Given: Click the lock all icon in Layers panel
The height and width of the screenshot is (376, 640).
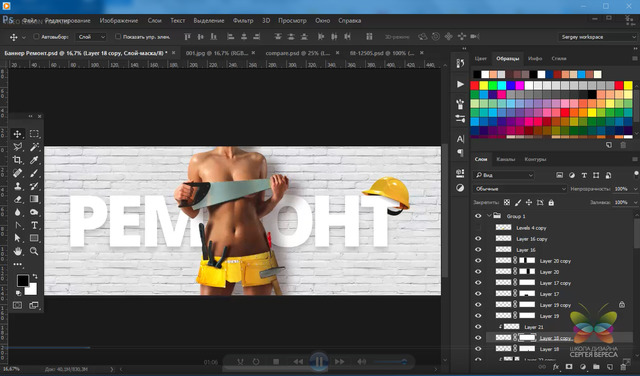Looking at the screenshot, I should (x=551, y=202).
